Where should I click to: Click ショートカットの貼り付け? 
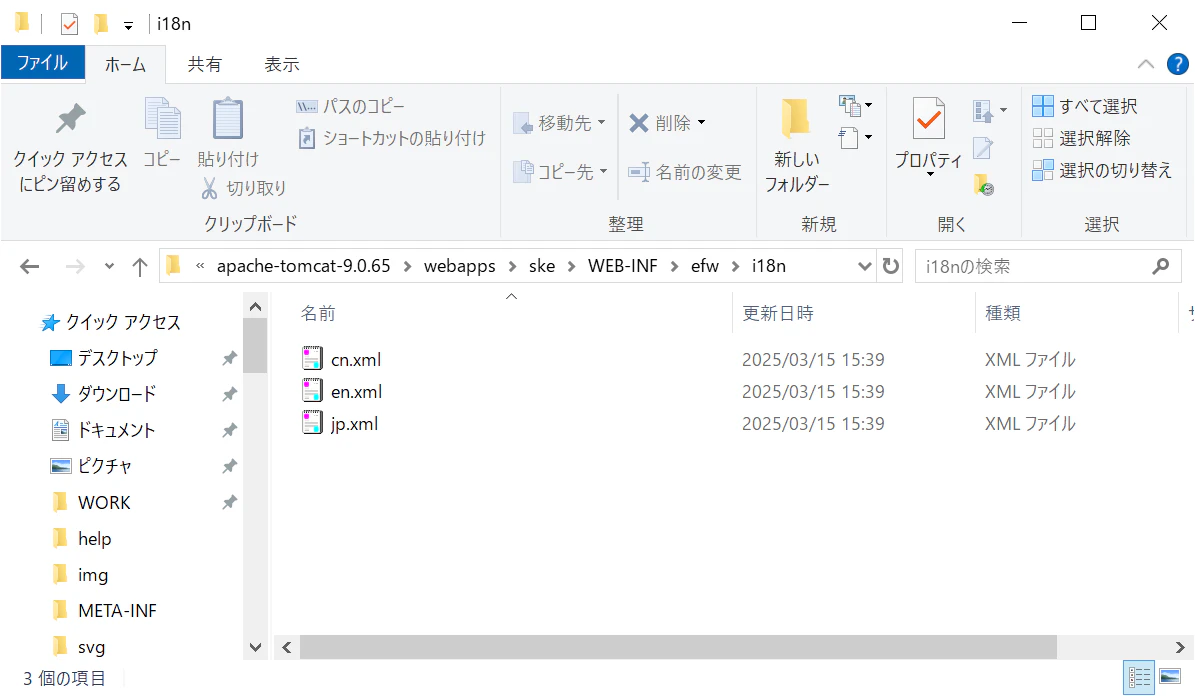(x=392, y=138)
